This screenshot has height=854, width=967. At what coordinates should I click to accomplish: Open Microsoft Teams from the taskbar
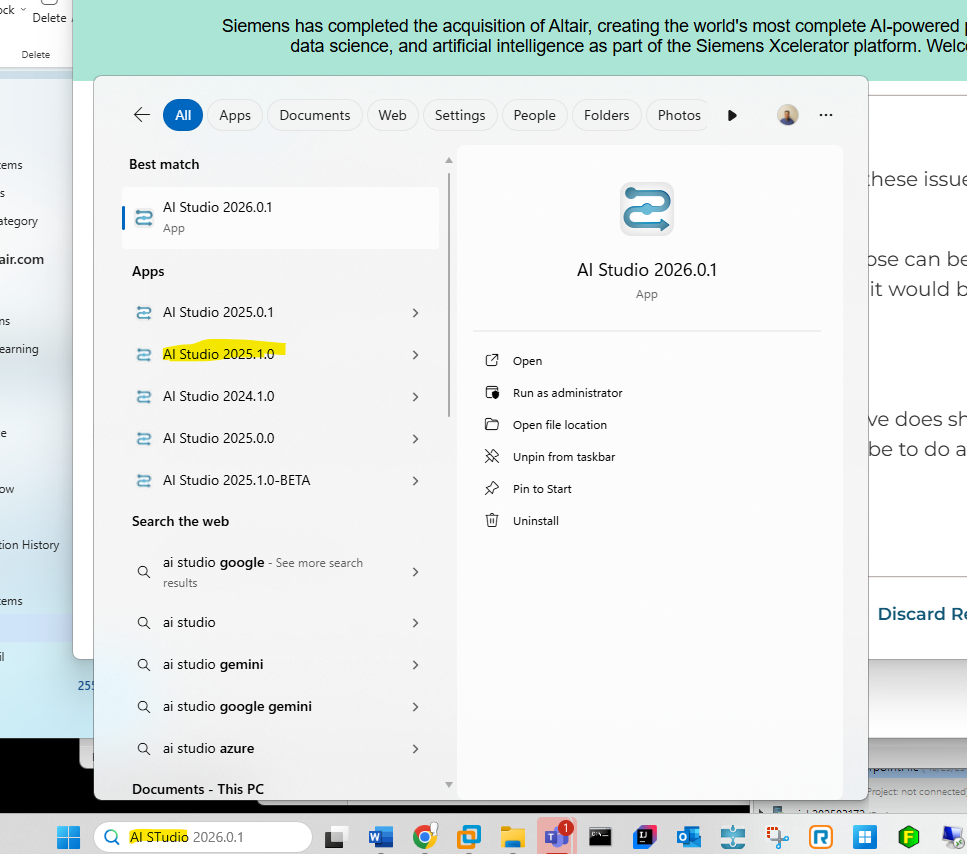point(556,837)
